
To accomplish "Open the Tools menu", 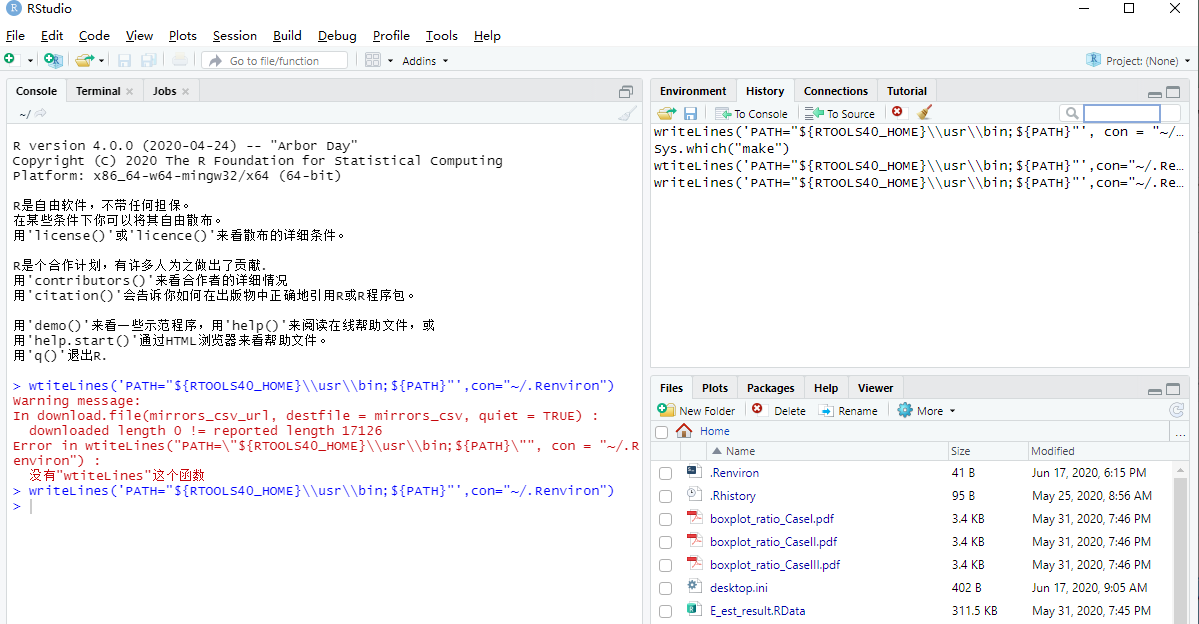I will [x=441, y=35].
